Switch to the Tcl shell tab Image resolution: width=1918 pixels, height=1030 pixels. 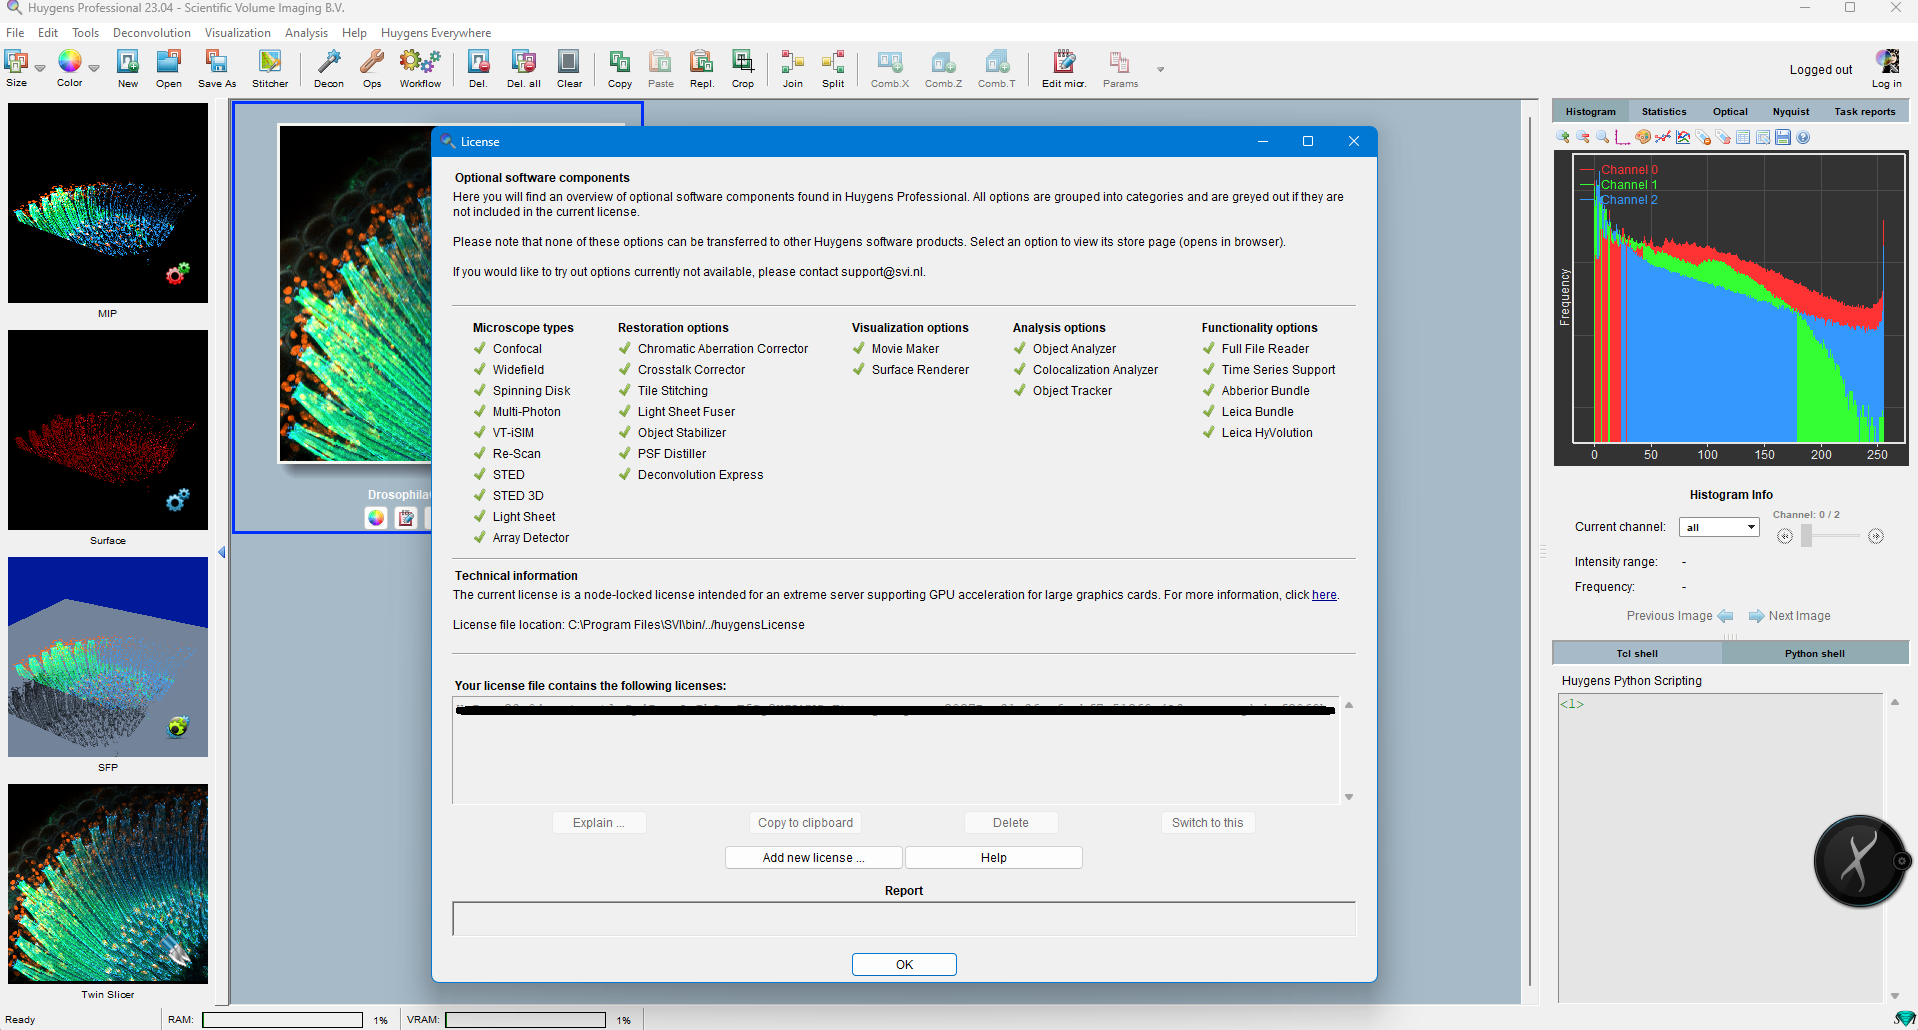[1637, 653]
